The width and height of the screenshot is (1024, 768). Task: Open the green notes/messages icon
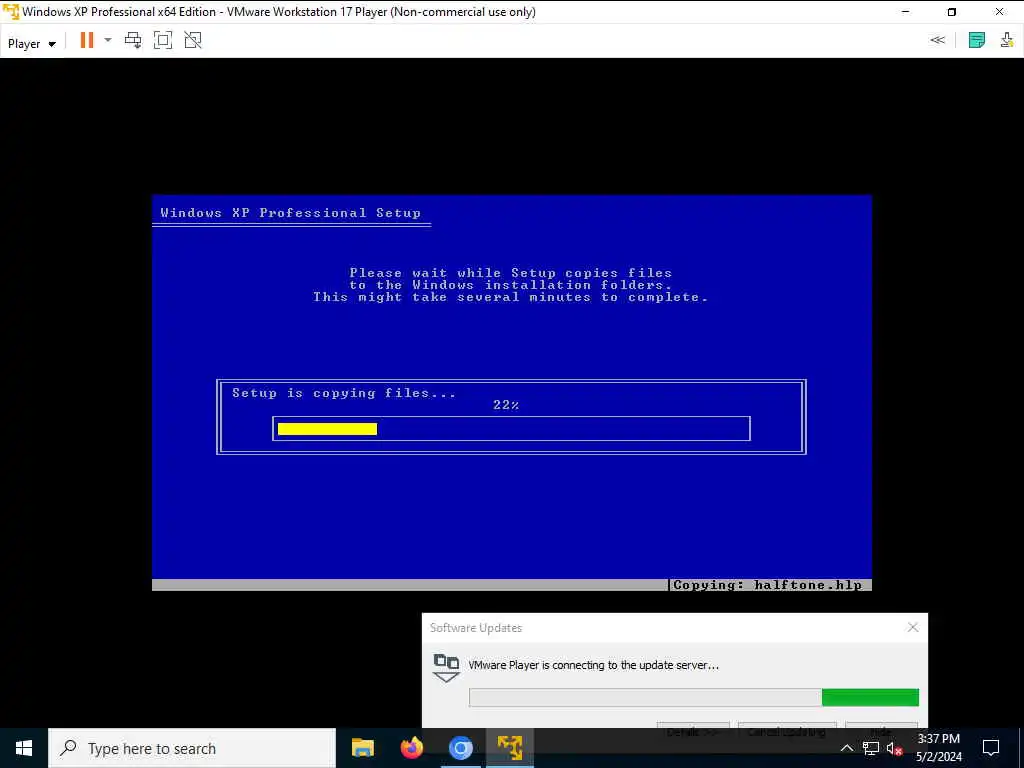976,40
